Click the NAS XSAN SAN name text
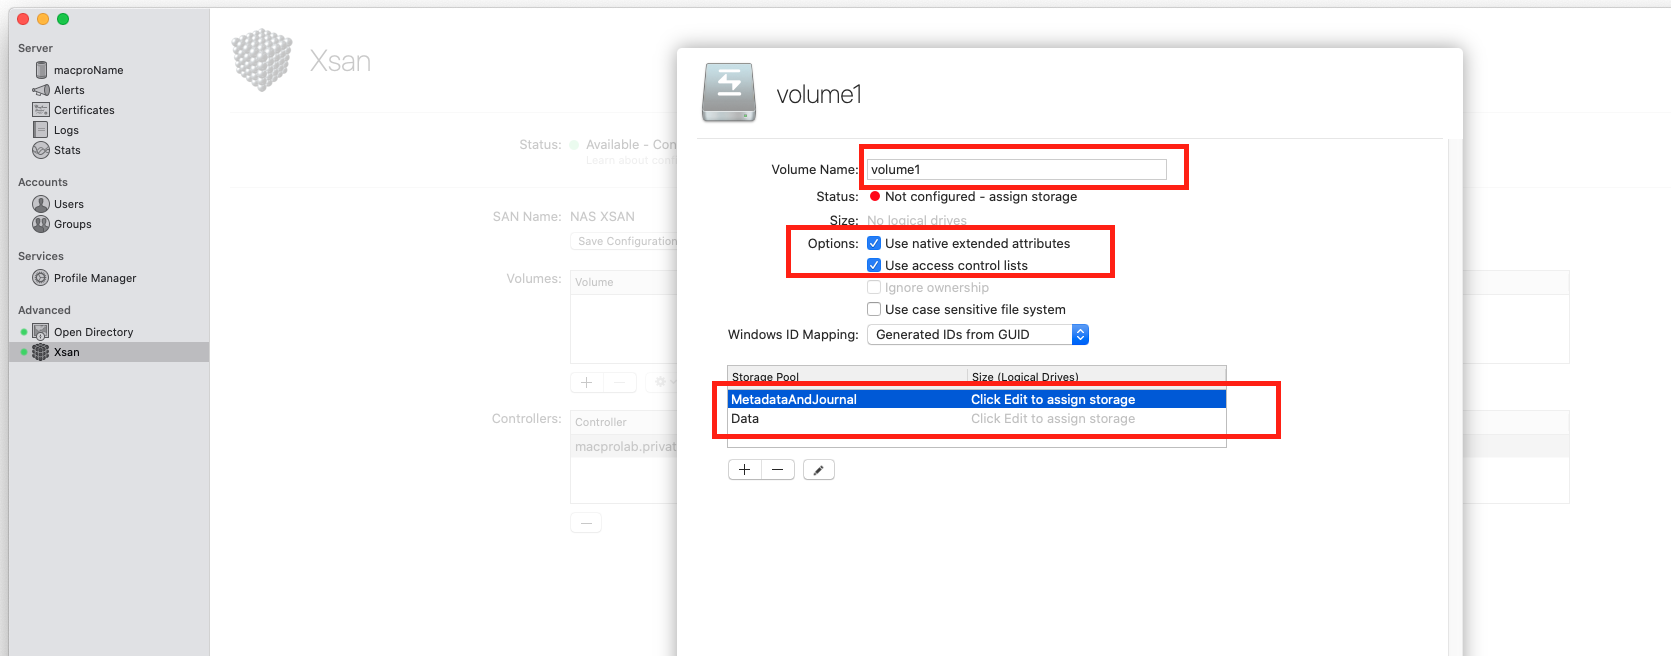Viewport: 1671px width, 656px height. (x=602, y=216)
